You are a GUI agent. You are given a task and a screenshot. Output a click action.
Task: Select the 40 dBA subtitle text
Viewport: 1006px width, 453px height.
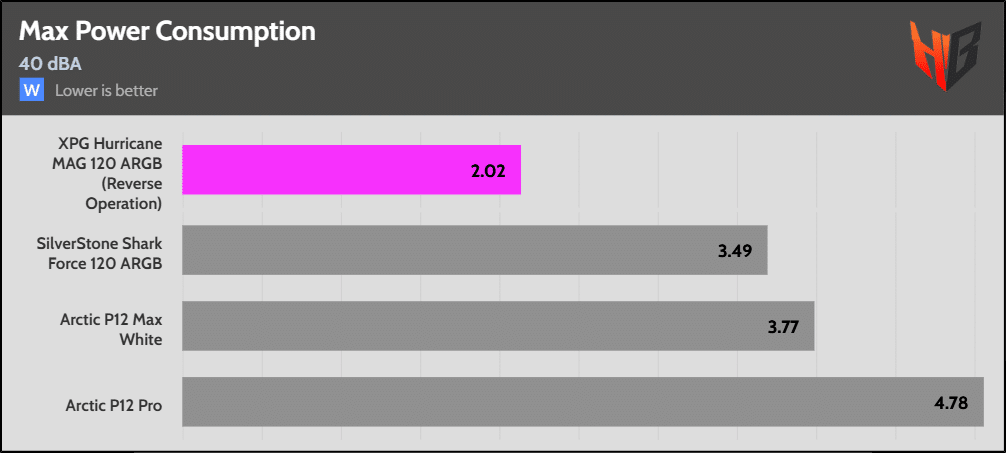coord(50,64)
